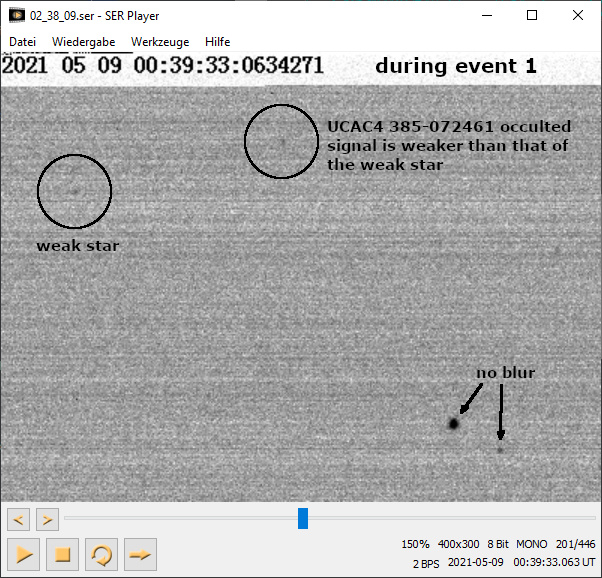
Task: Click the SER Player title bar icon
Action: coord(17,16)
